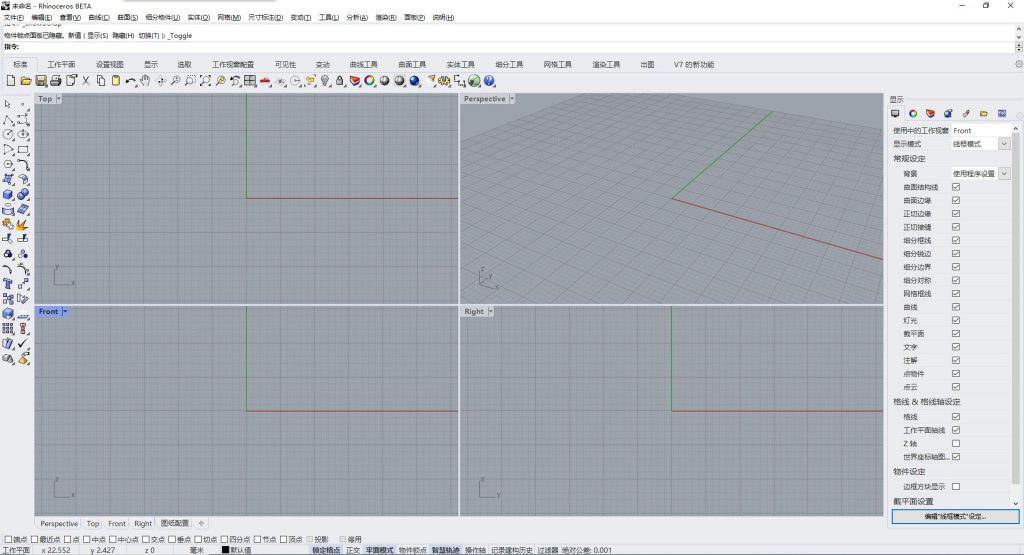Switch to the 工作平面 toolbar tab
The height and width of the screenshot is (555, 1024).
61,65
